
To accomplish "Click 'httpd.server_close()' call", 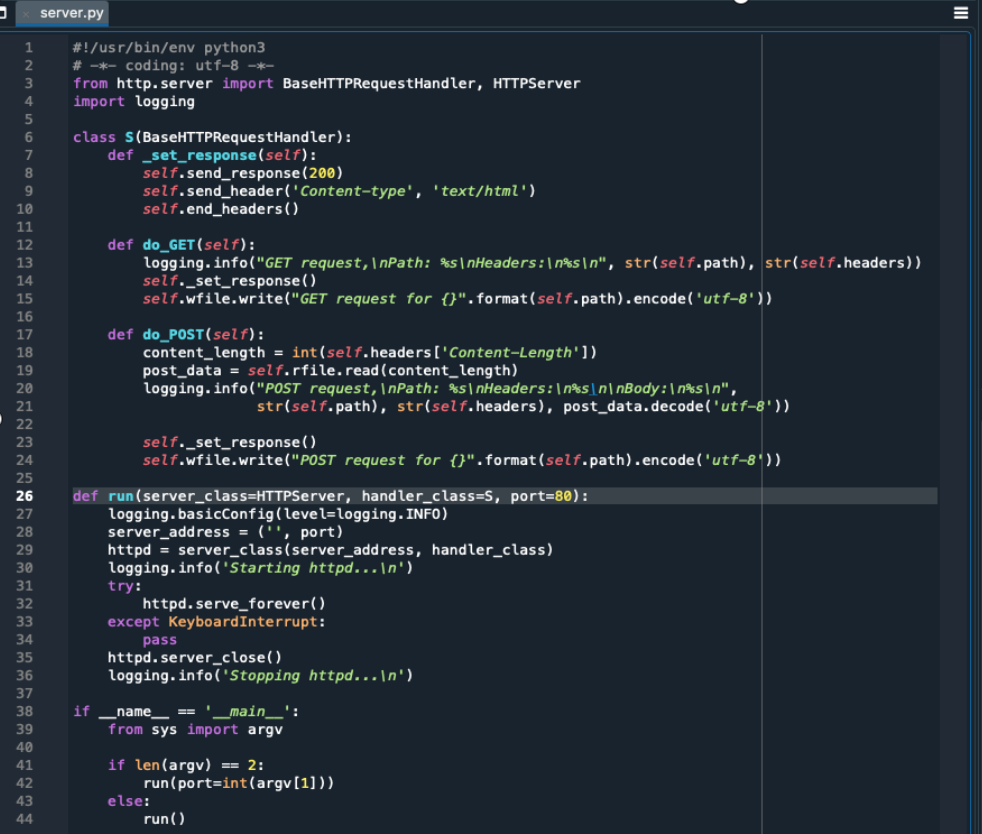I will point(194,657).
